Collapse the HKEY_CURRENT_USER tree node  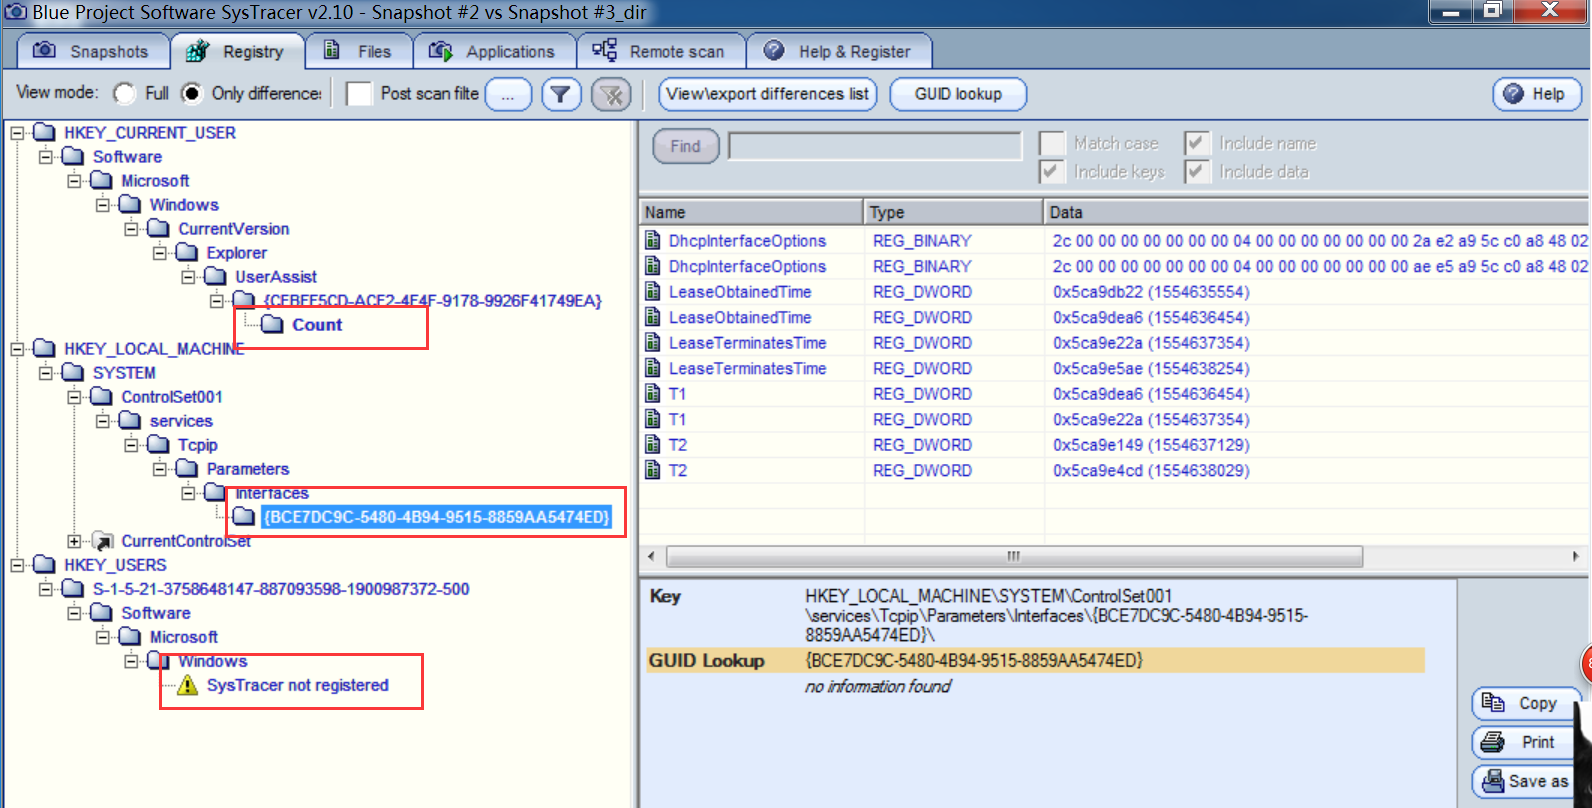pyautogui.click(x=17, y=133)
